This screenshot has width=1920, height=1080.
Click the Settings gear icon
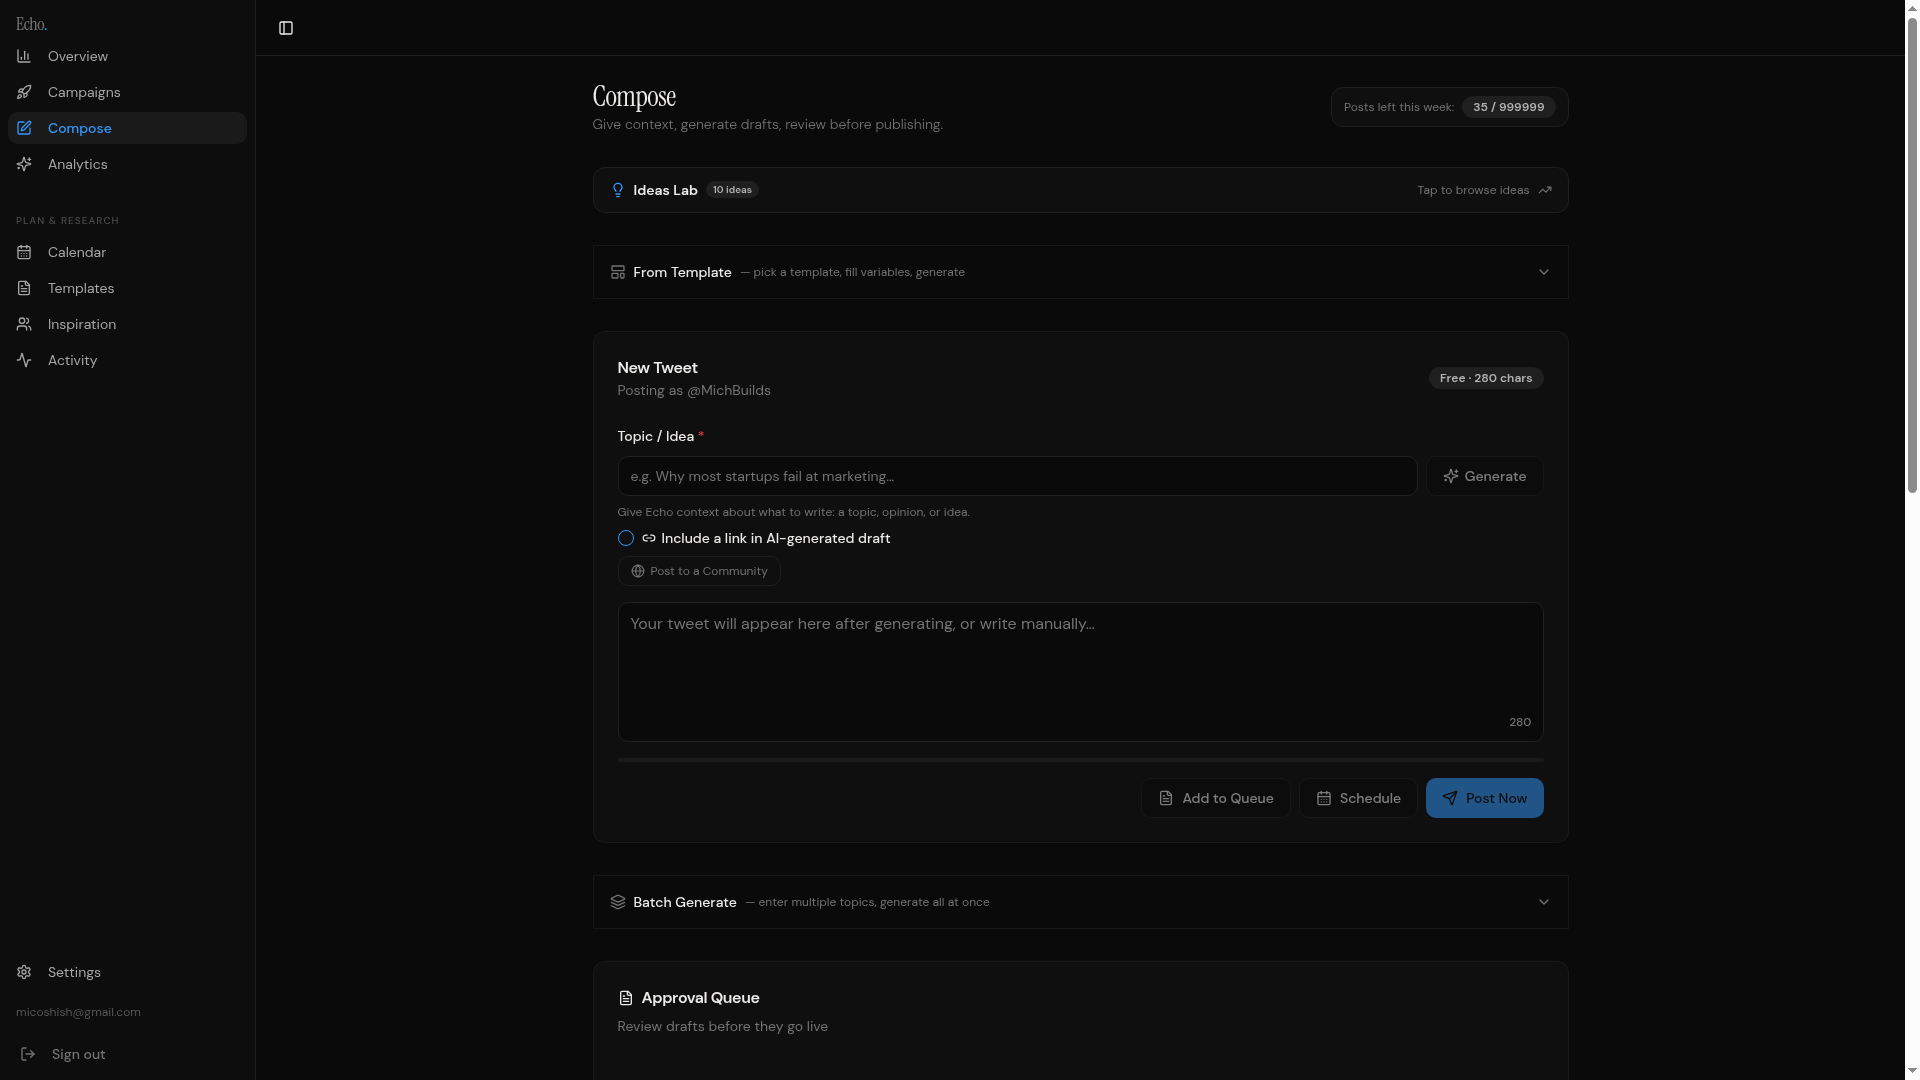click(24, 972)
